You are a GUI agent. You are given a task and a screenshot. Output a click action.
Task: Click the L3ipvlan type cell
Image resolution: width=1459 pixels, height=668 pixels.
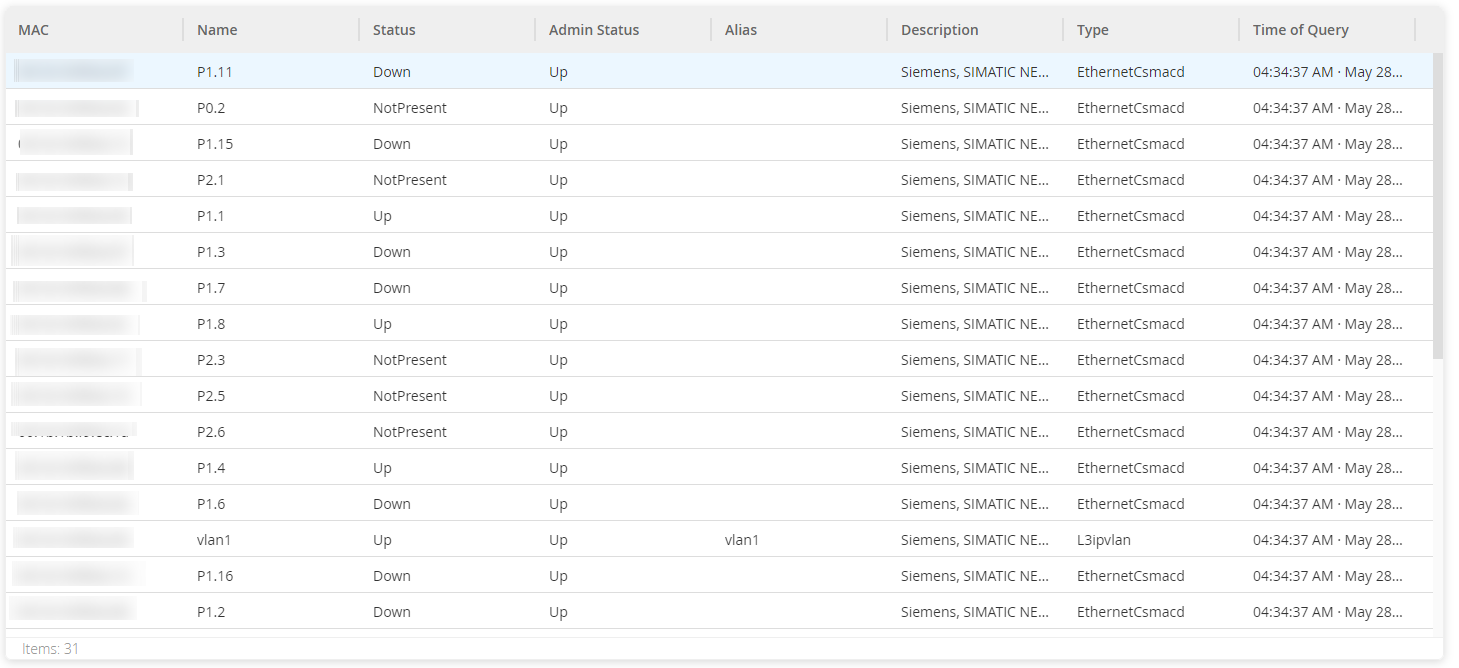tap(1104, 540)
